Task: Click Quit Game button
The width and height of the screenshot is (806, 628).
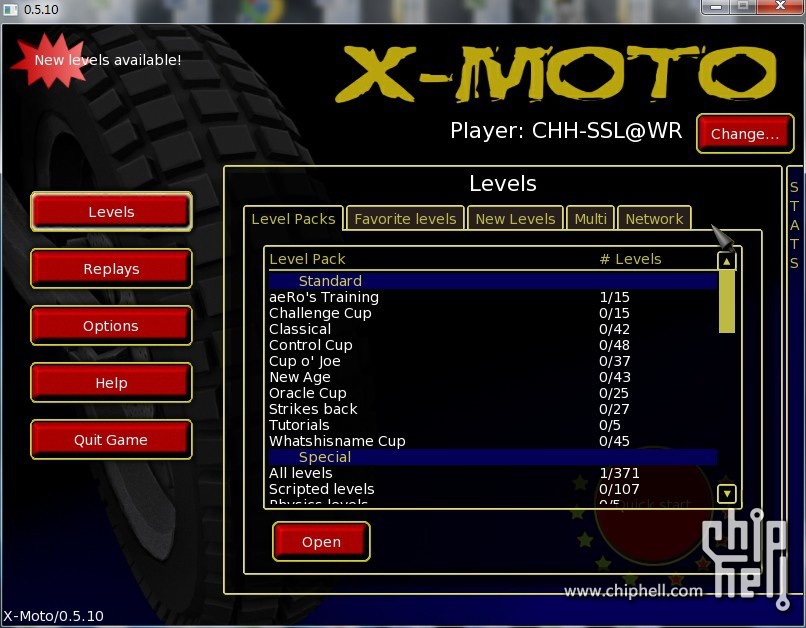Action: [x=111, y=440]
